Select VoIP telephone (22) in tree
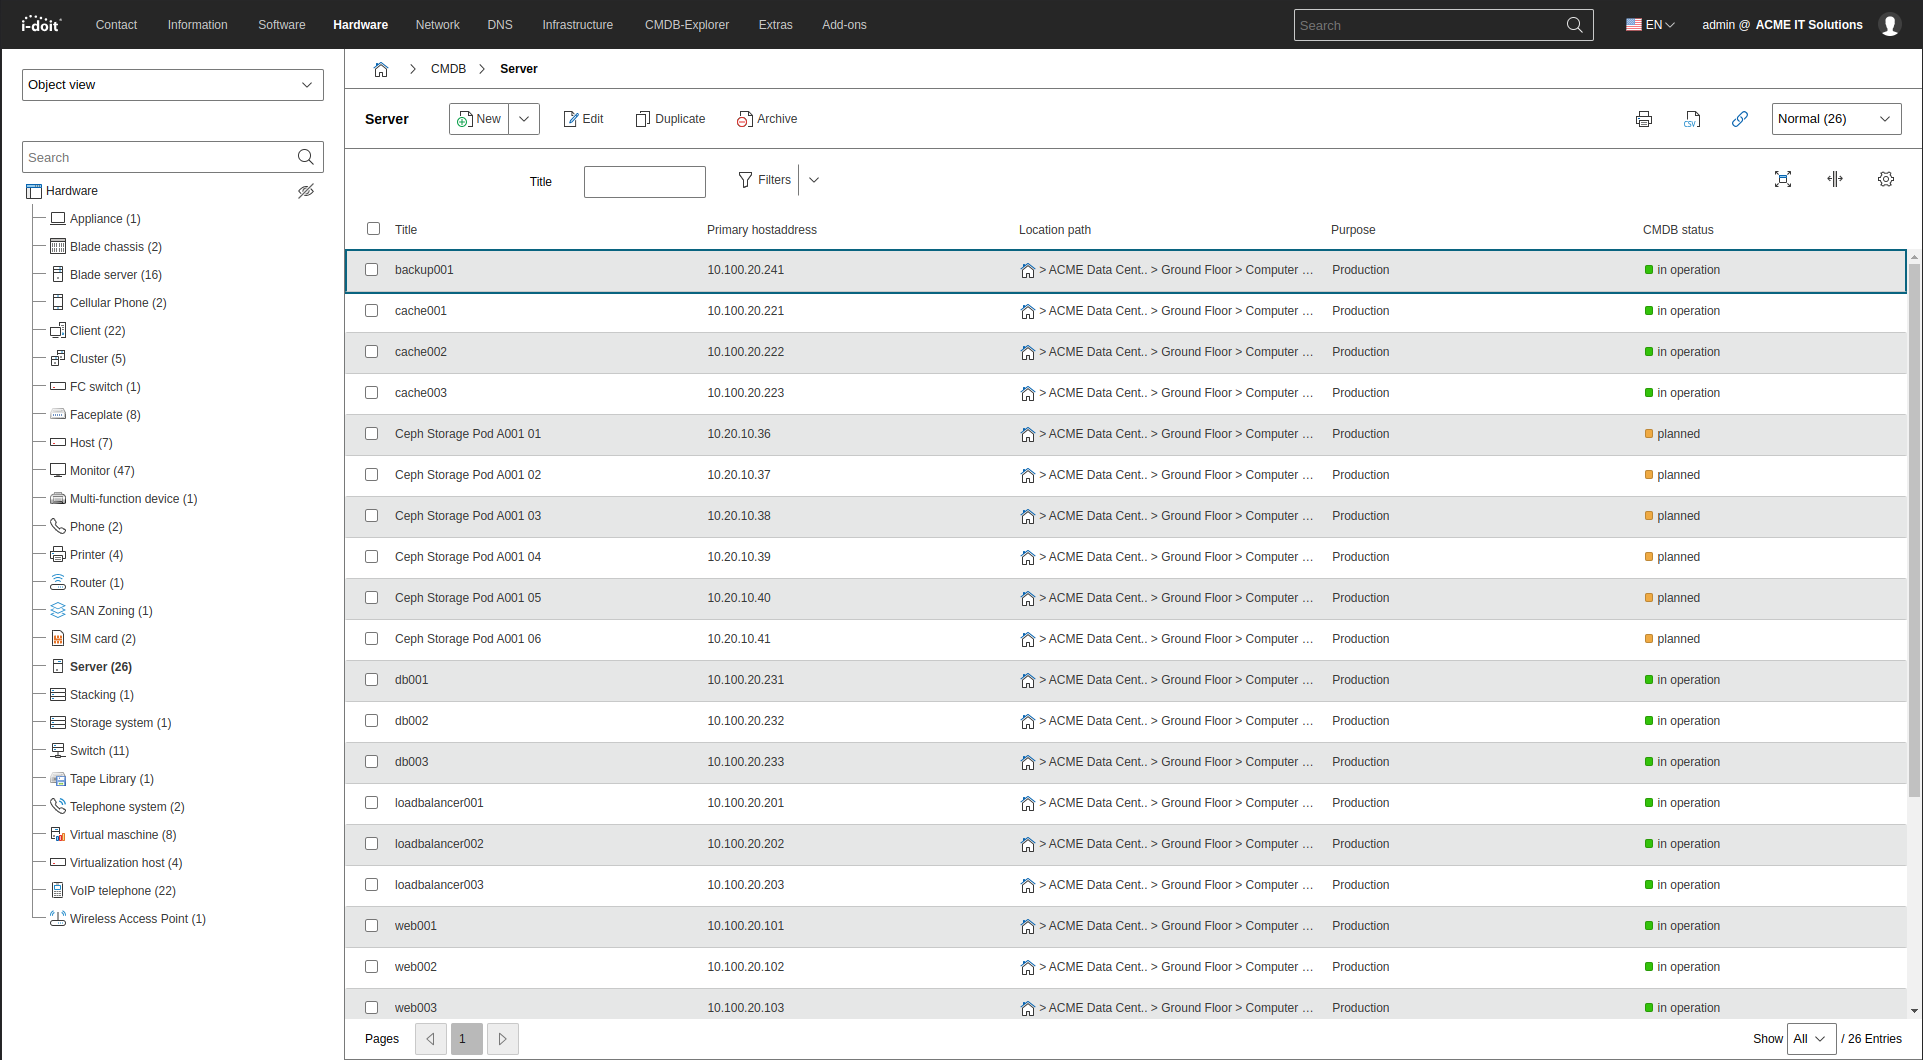This screenshot has height=1060, width=1923. 123,891
